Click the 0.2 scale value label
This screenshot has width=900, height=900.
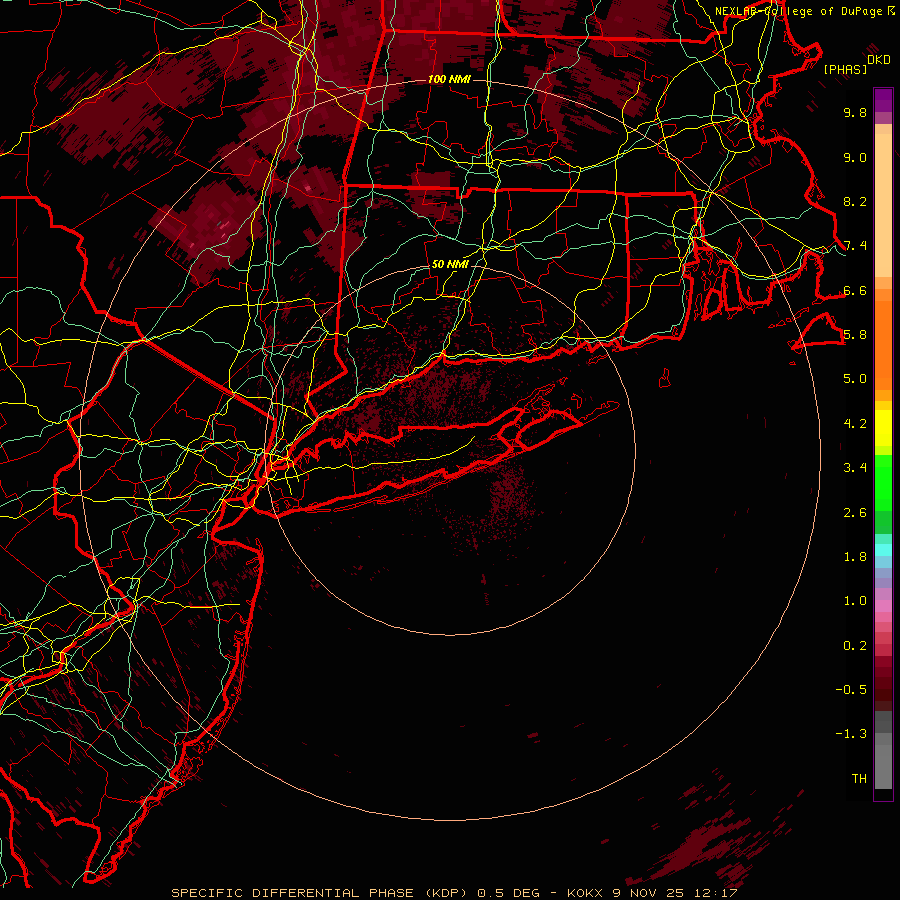855,646
